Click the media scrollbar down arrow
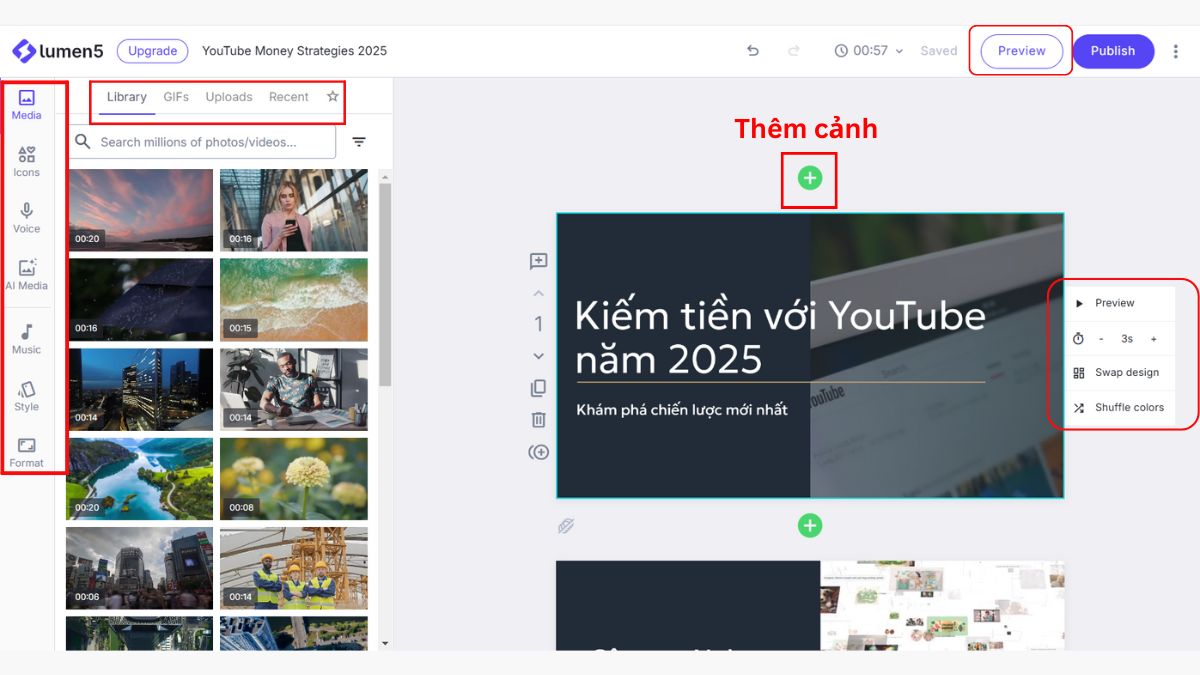 [x=385, y=644]
